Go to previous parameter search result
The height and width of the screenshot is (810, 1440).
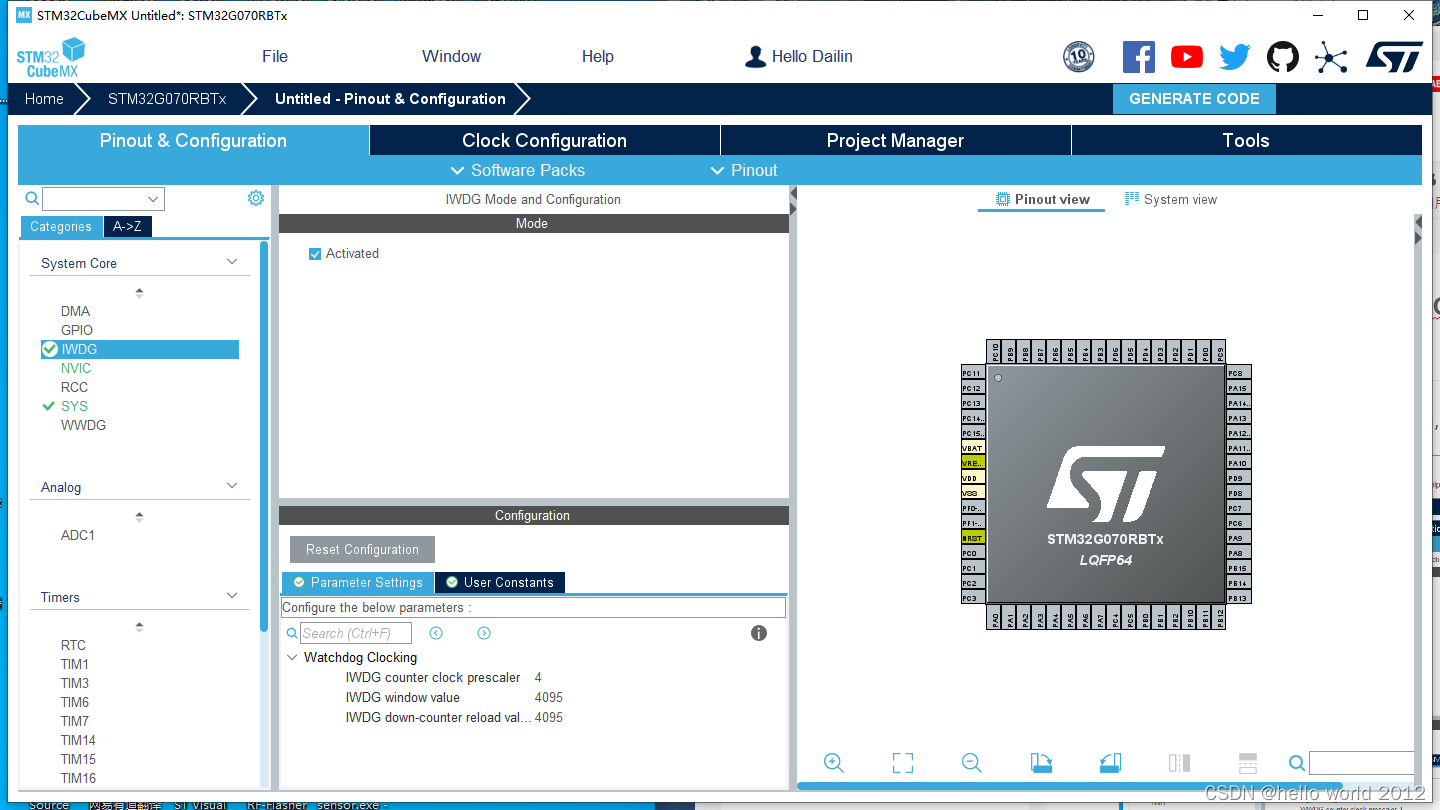coord(436,633)
